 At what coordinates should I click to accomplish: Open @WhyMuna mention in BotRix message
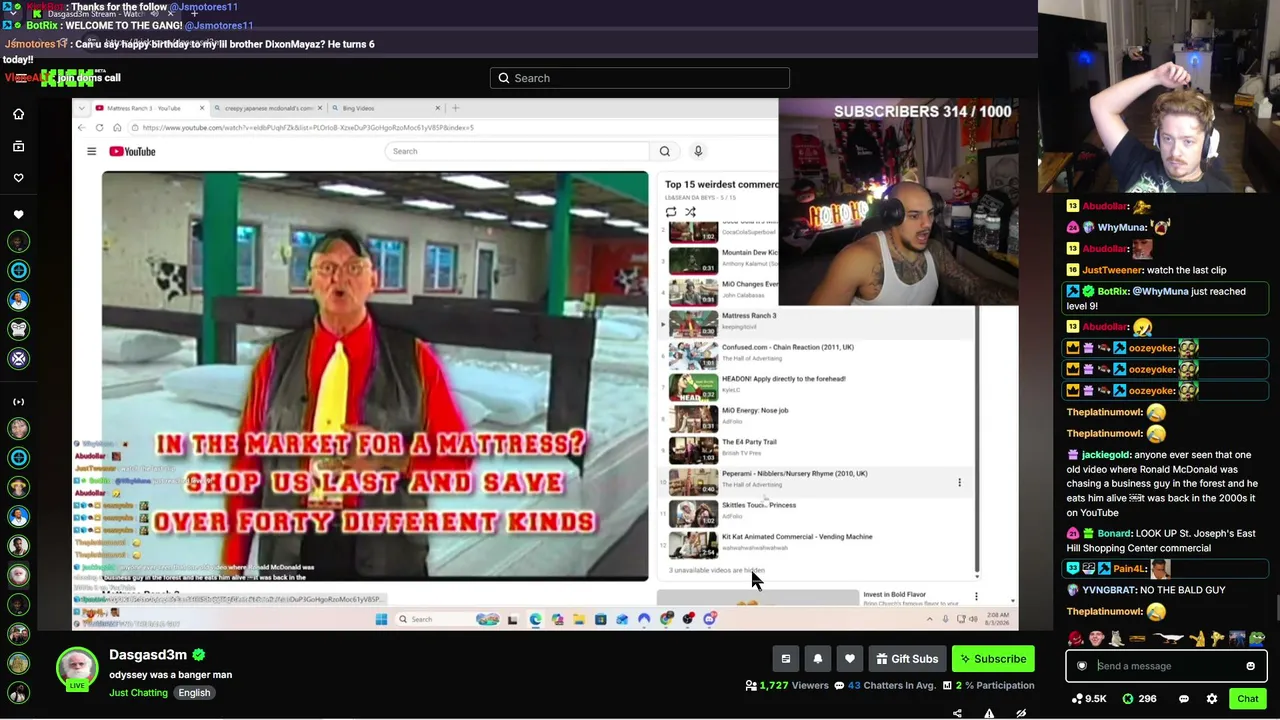(x=1161, y=291)
